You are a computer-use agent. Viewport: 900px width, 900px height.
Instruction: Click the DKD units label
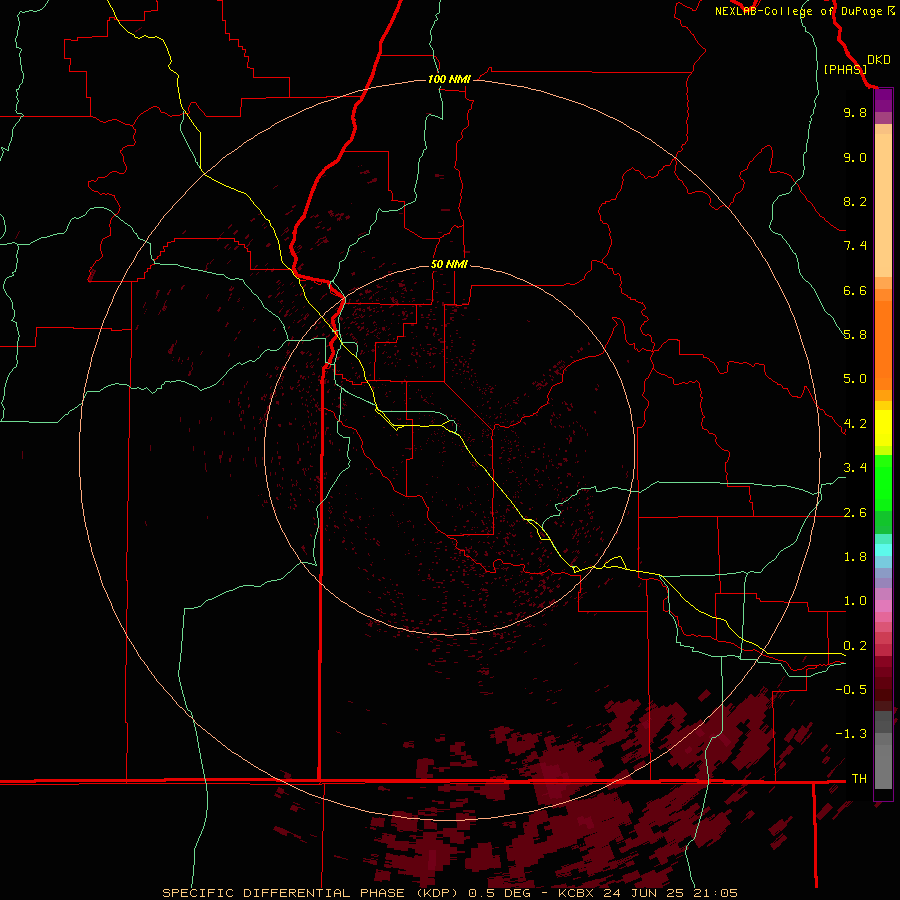point(879,60)
